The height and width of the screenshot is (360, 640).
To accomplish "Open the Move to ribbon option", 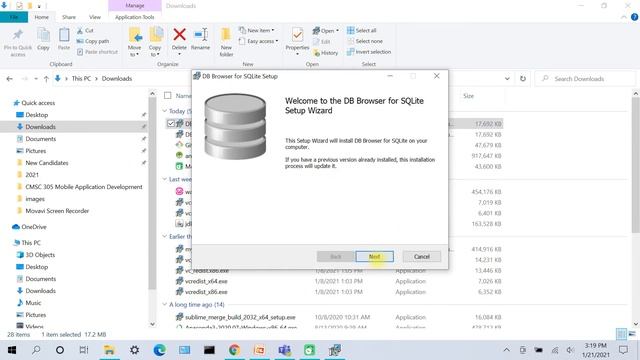I will tap(134, 42).
